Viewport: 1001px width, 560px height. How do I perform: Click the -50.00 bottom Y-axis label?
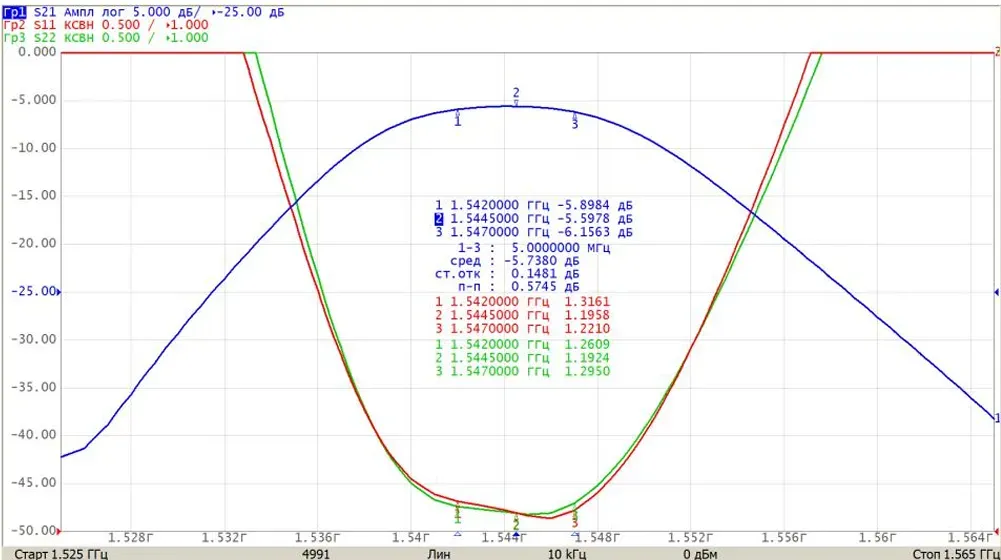click(x=34, y=531)
